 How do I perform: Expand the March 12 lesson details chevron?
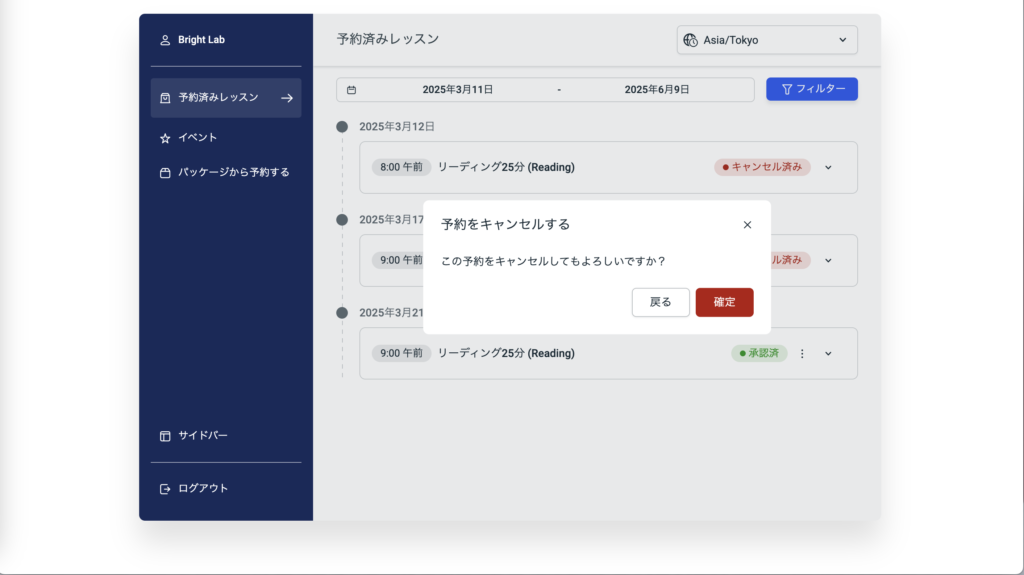(828, 167)
